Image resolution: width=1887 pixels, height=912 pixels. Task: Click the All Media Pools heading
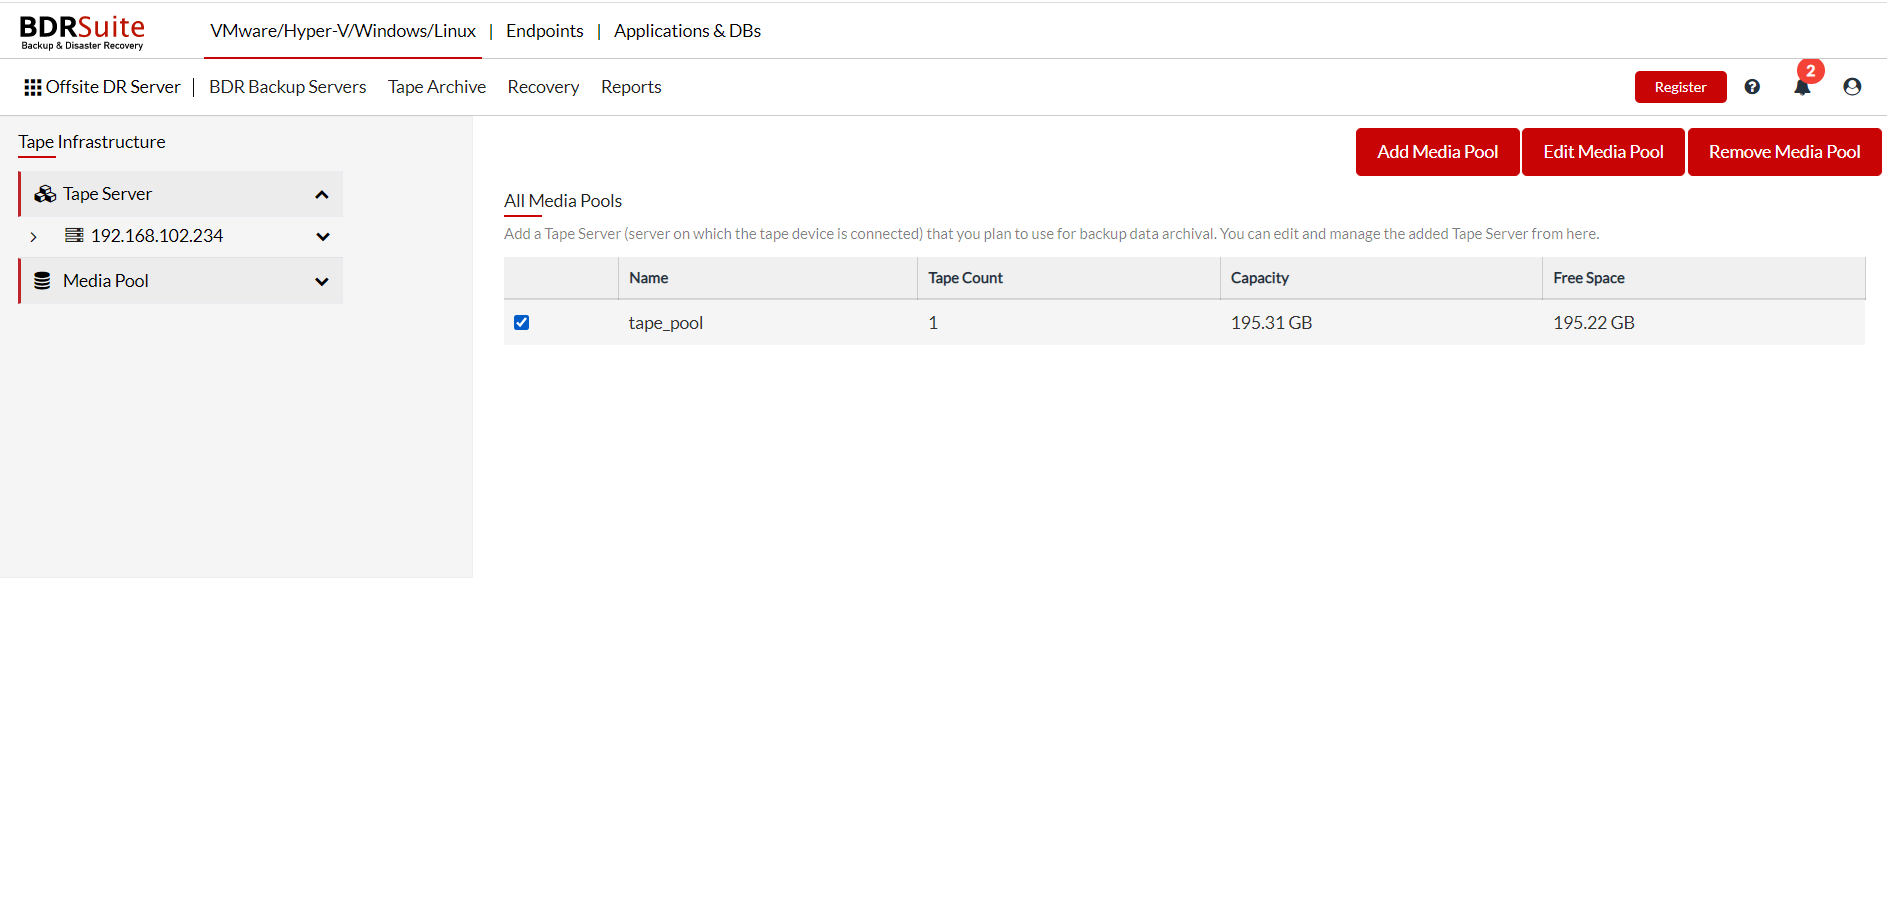tap(563, 201)
